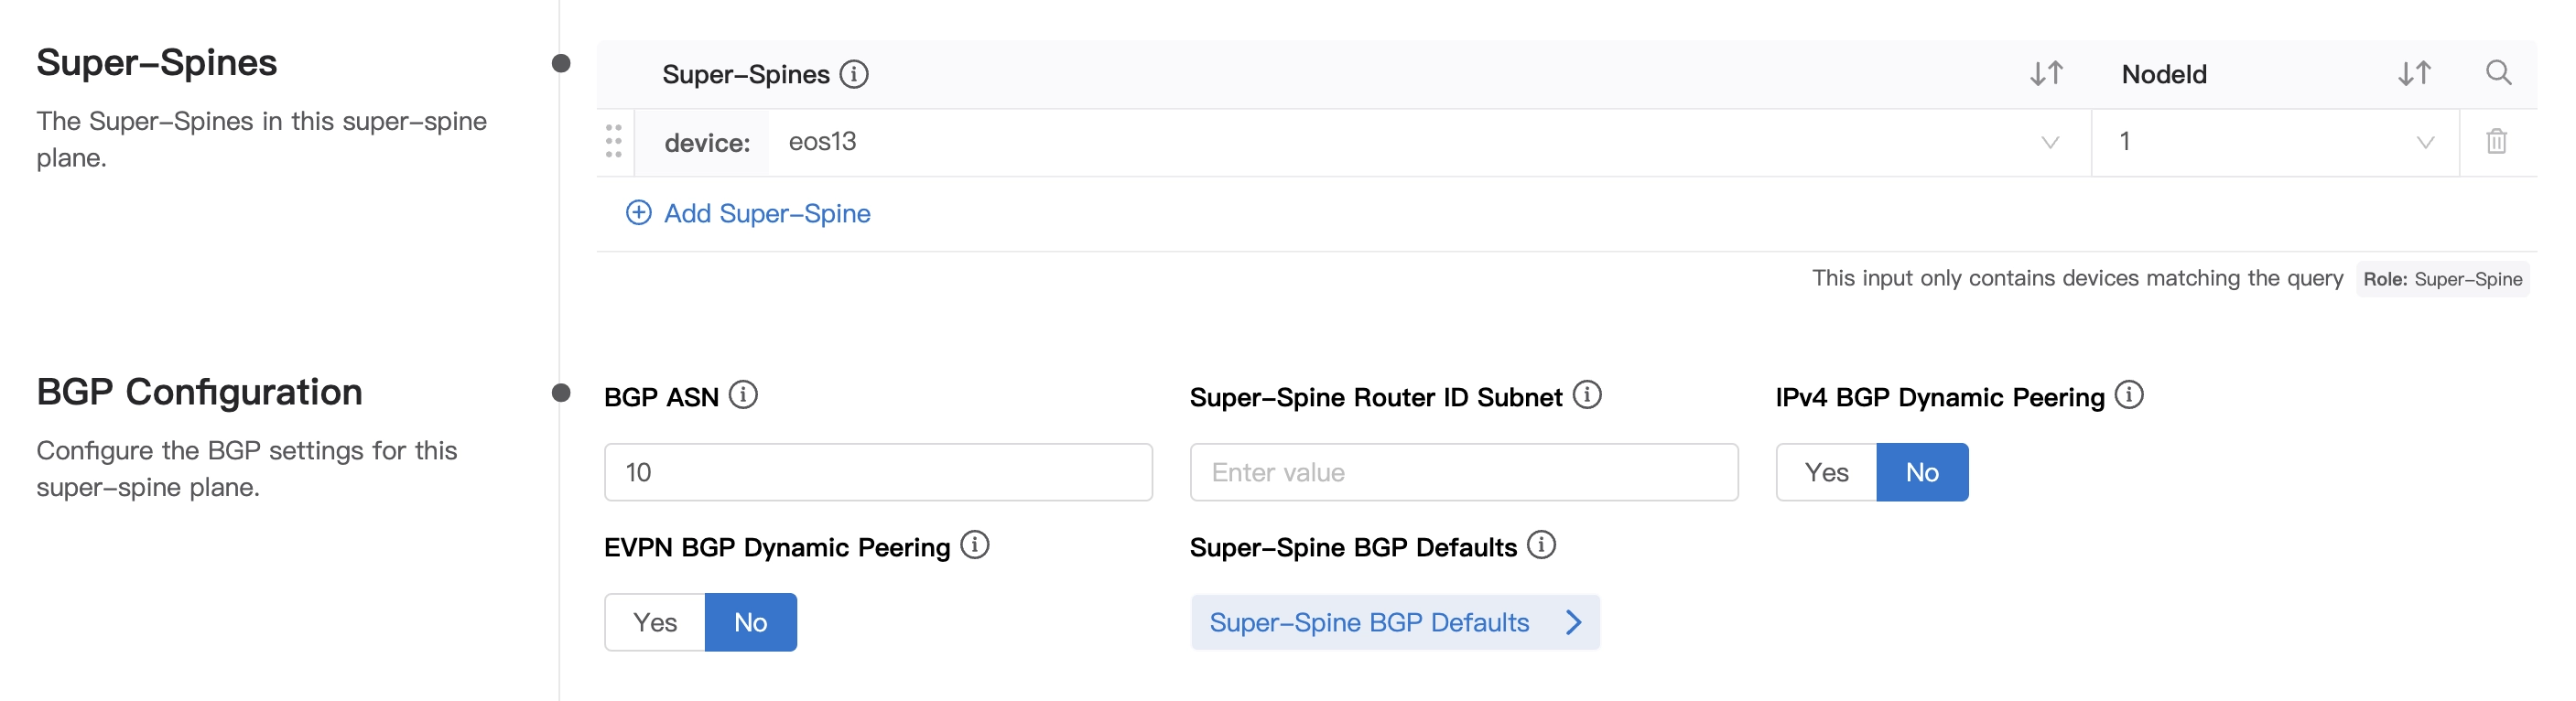Image resolution: width=2576 pixels, height=701 pixels.
Task: Click the BGP ASN input field
Action: (x=878, y=473)
